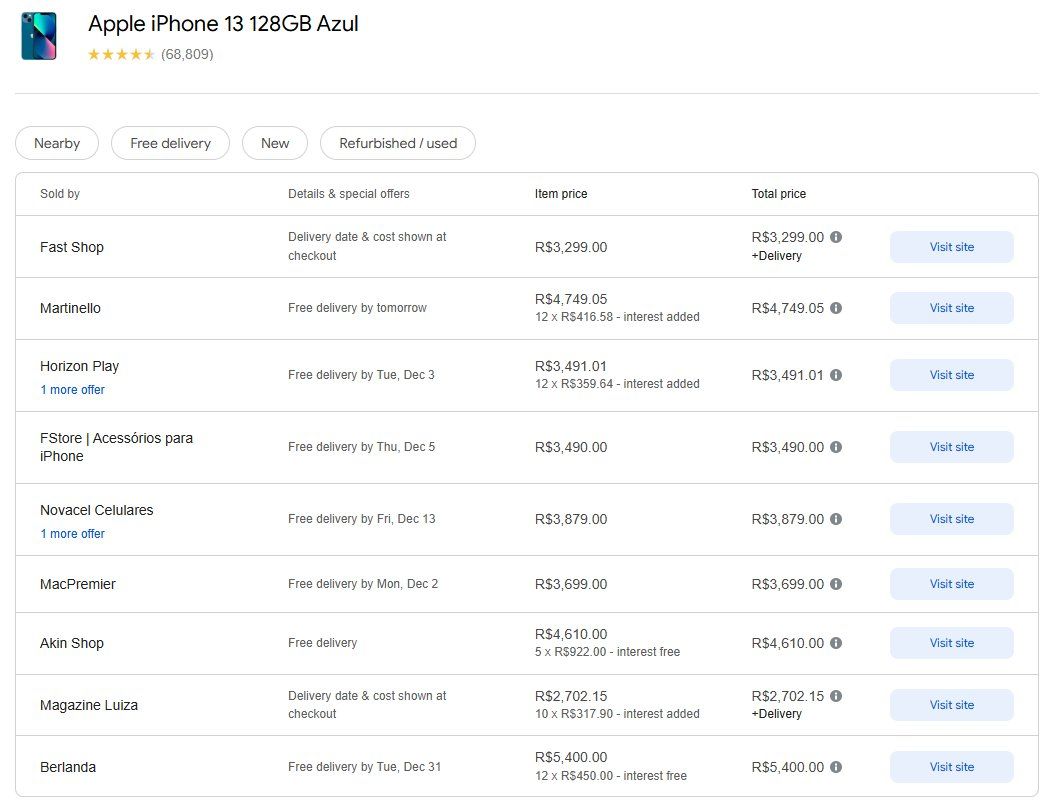Click the Horizon Play seller name

click(x=79, y=366)
